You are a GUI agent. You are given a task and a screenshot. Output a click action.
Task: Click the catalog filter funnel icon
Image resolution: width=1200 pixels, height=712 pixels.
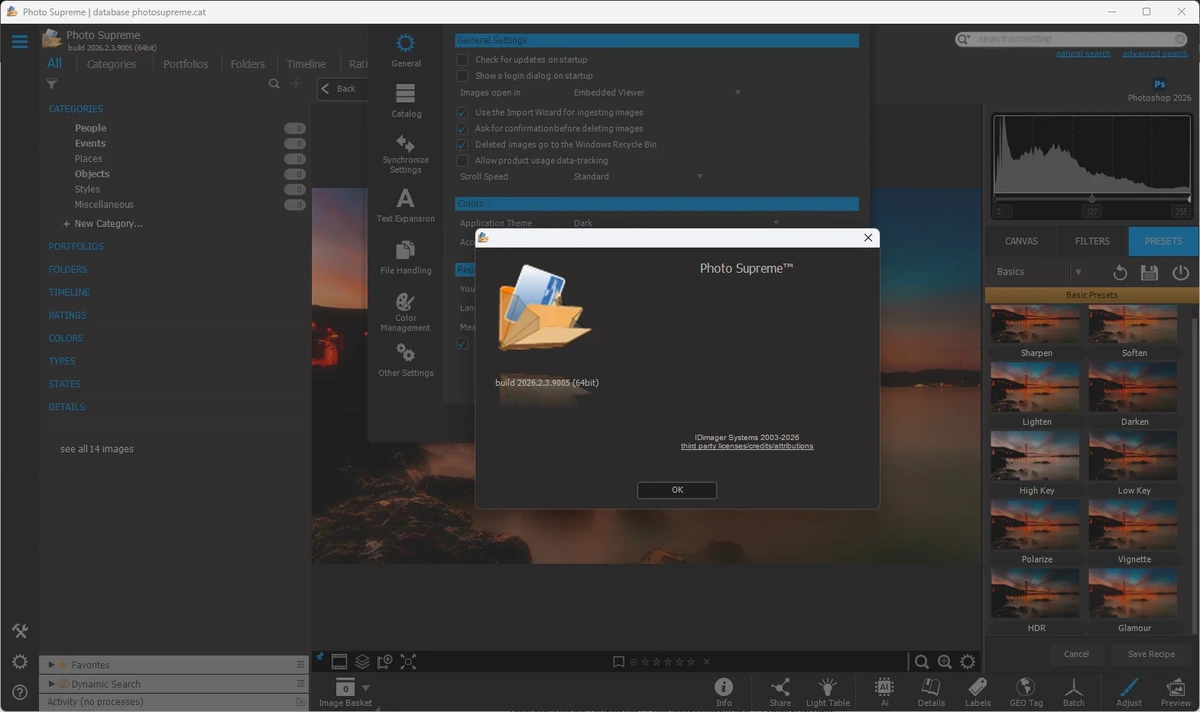point(52,85)
